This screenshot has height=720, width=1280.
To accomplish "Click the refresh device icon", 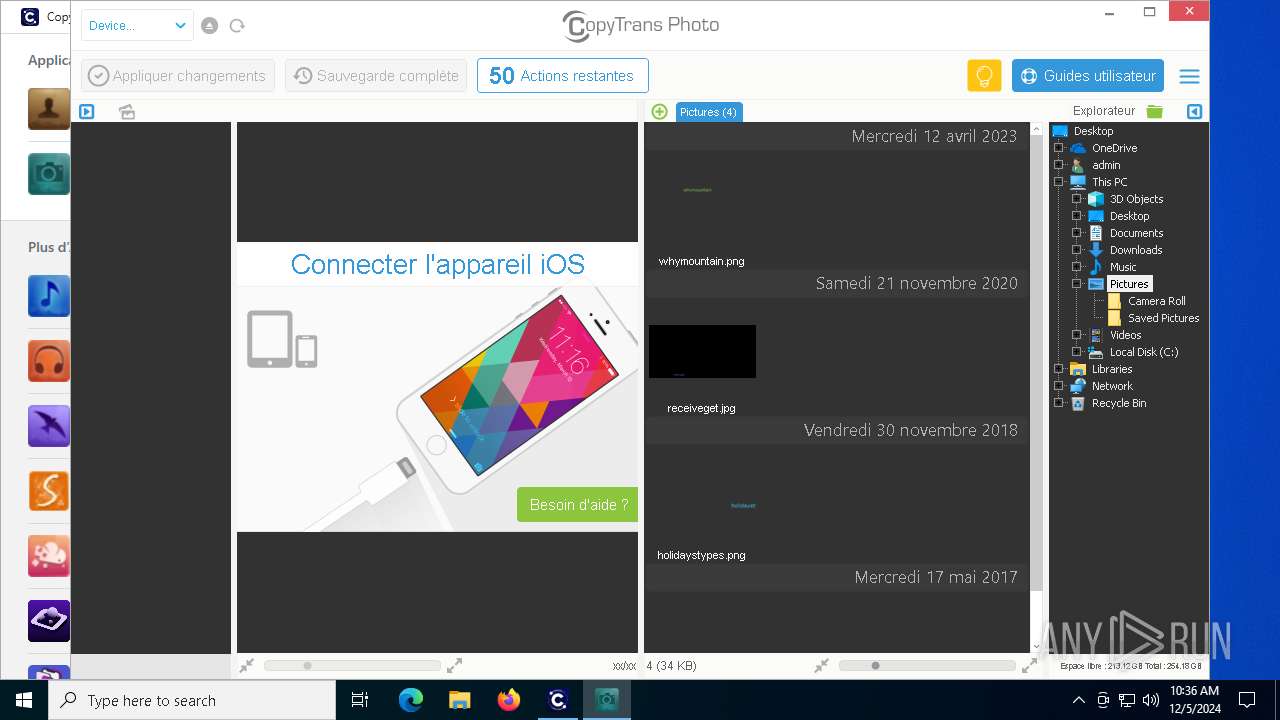I will tap(237, 26).
